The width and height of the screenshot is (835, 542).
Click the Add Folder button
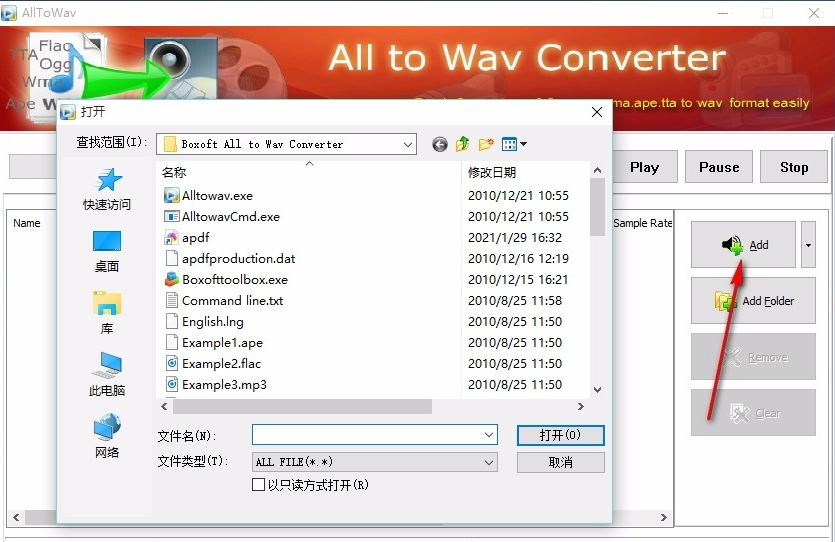coord(753,301)
